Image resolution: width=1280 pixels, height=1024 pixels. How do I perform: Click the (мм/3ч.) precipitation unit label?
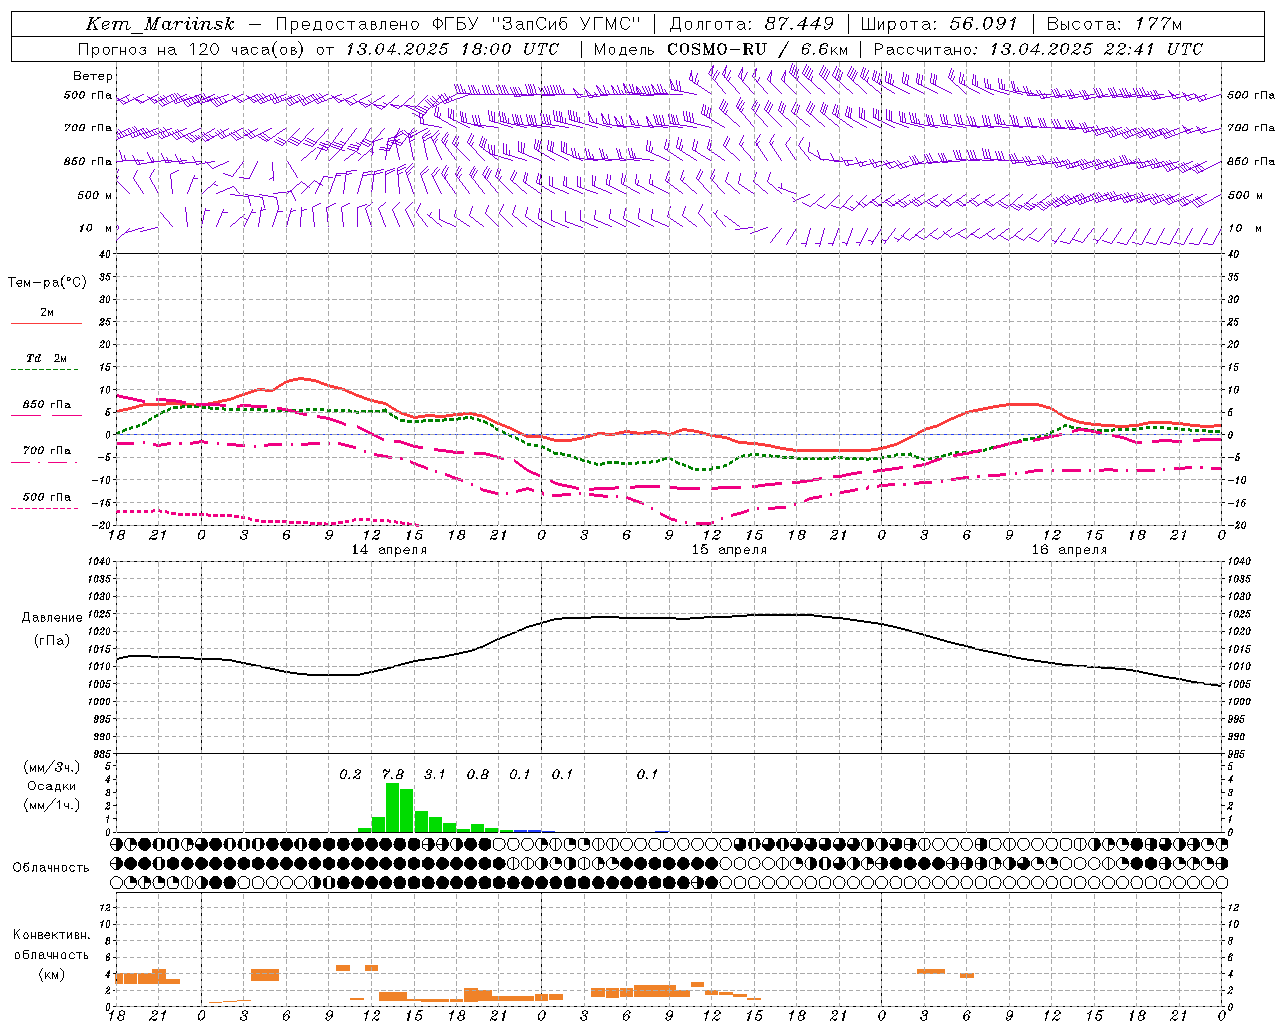pos(52,767)
